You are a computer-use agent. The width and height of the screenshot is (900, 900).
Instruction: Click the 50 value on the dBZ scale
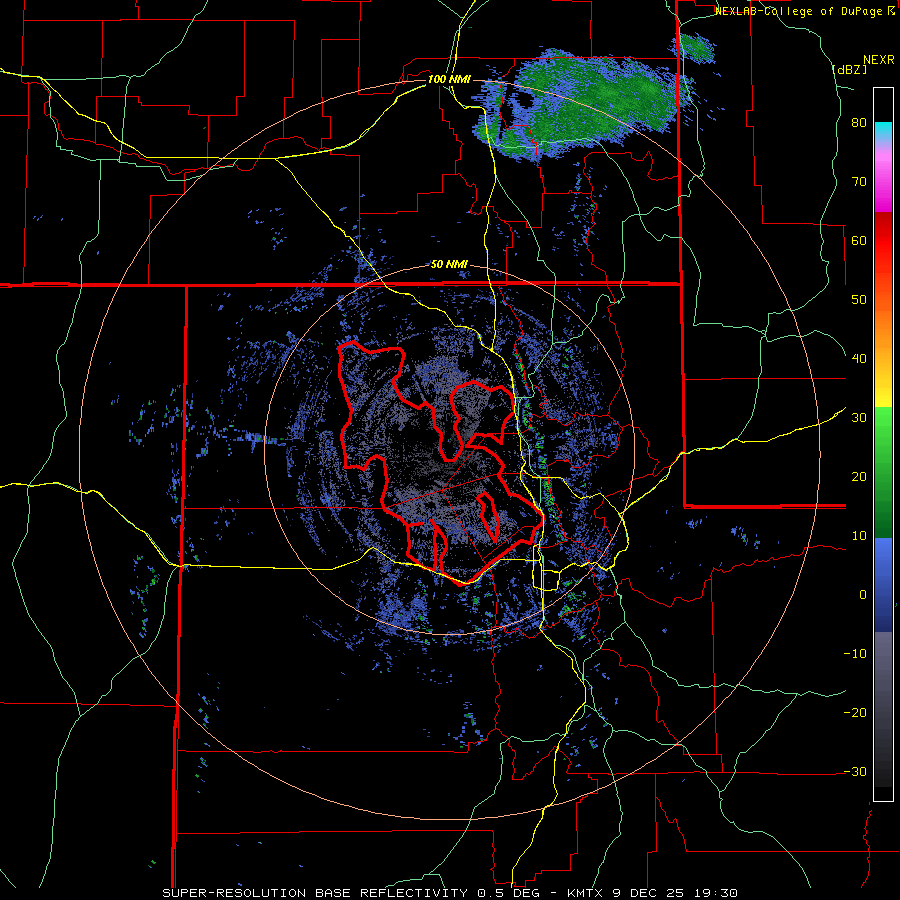point(859,300)
